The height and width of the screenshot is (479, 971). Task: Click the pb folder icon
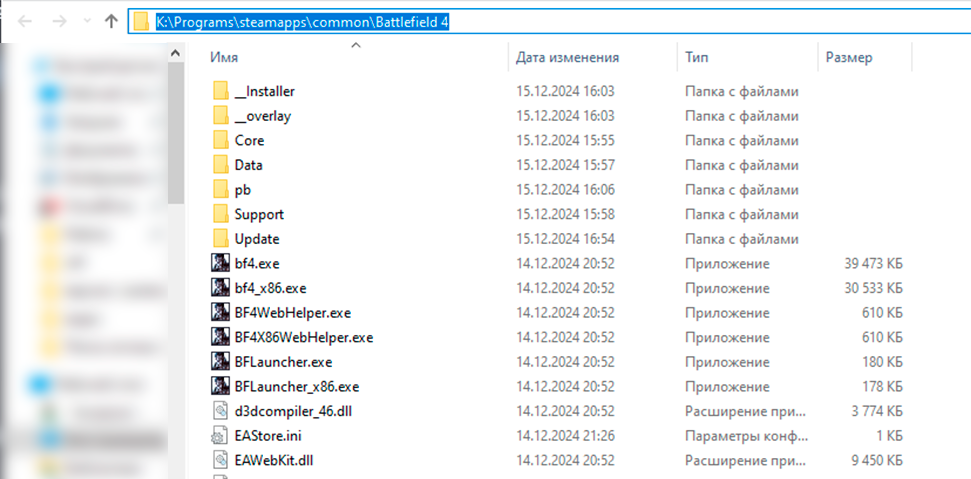[x=220, y=189]
